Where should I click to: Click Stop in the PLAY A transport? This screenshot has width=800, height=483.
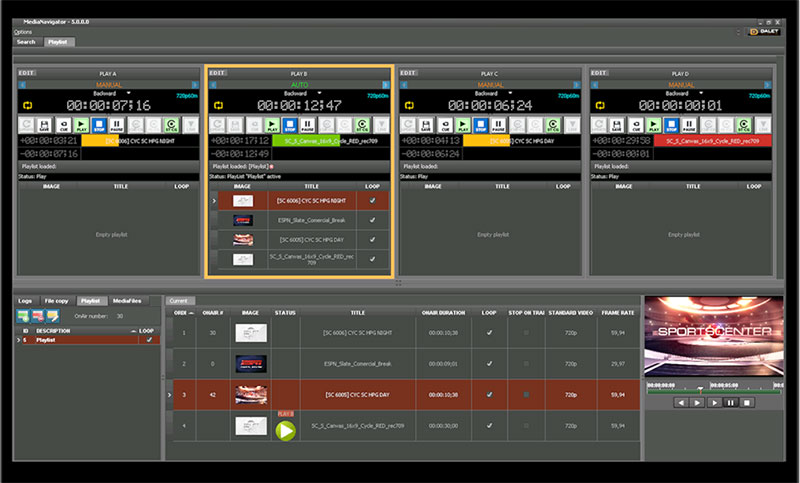click(99, 124)
